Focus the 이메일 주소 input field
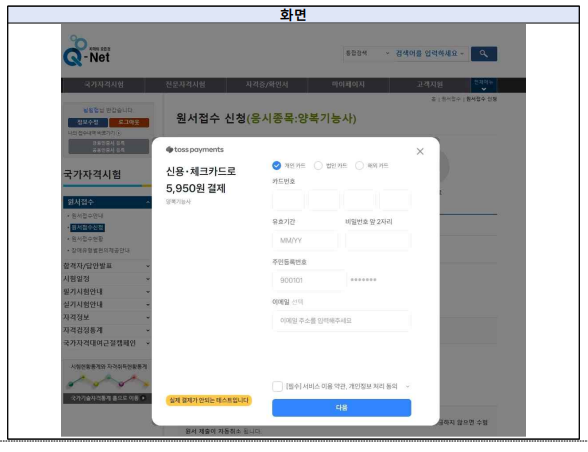588x452 pixels. [341, 321]
